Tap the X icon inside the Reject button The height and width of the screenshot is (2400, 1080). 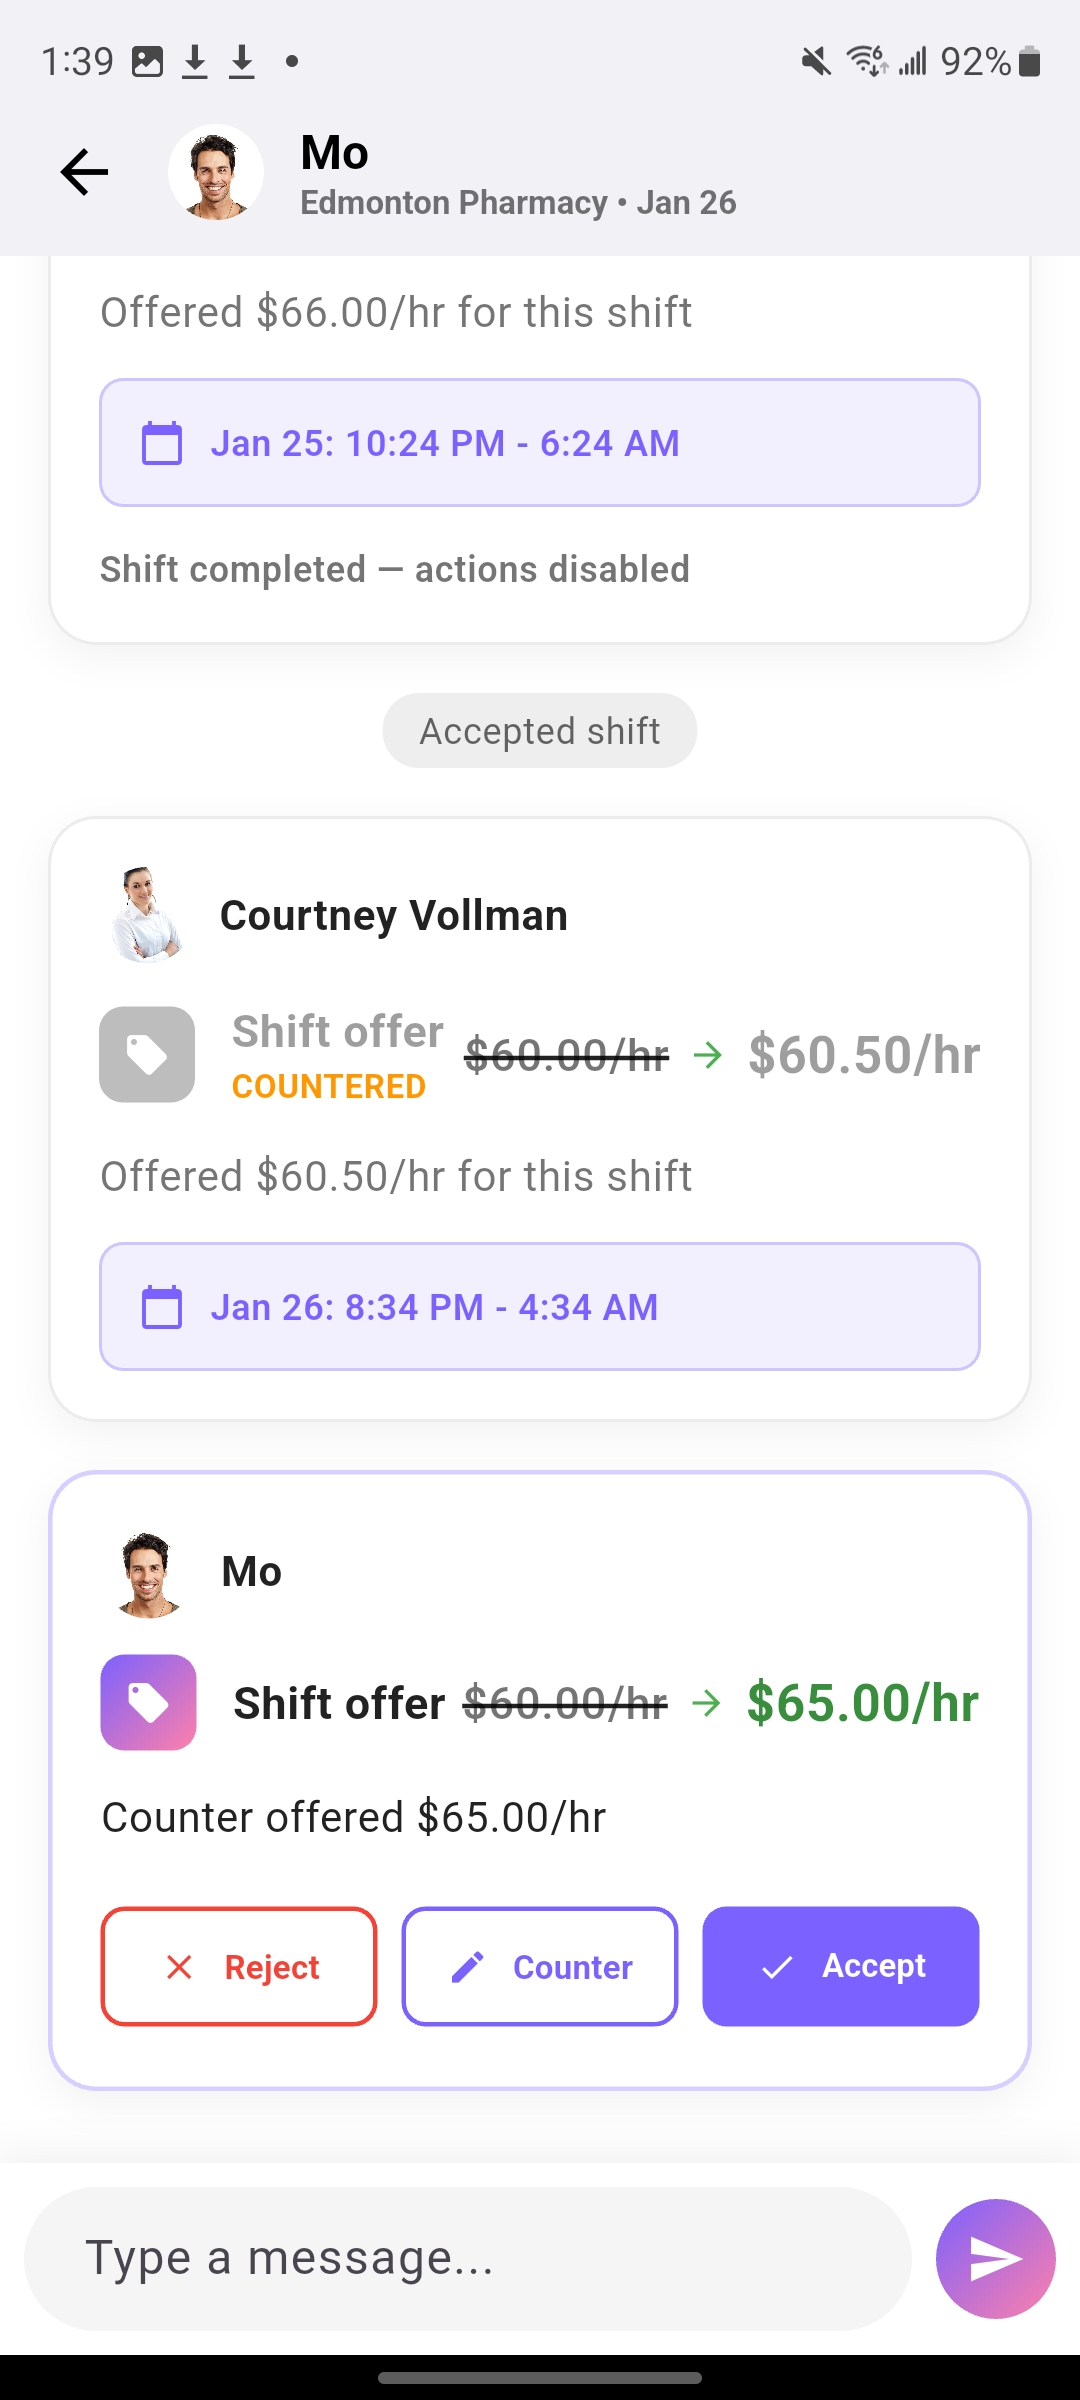click(180, 1966)
